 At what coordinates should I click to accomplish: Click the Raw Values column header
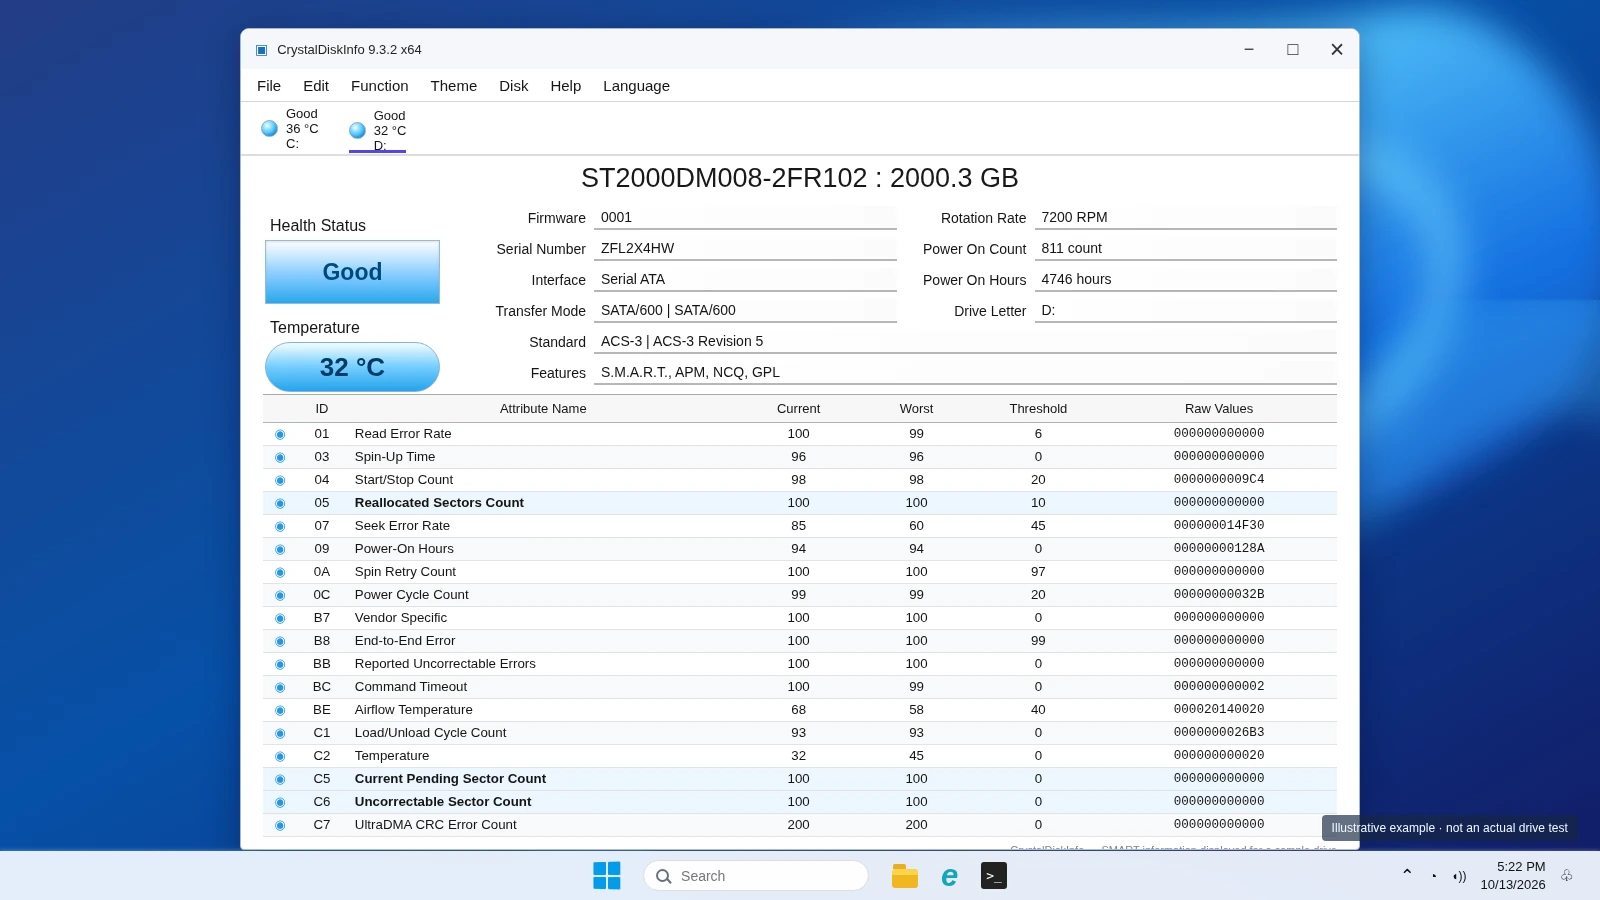click(x=1219, y=409)
